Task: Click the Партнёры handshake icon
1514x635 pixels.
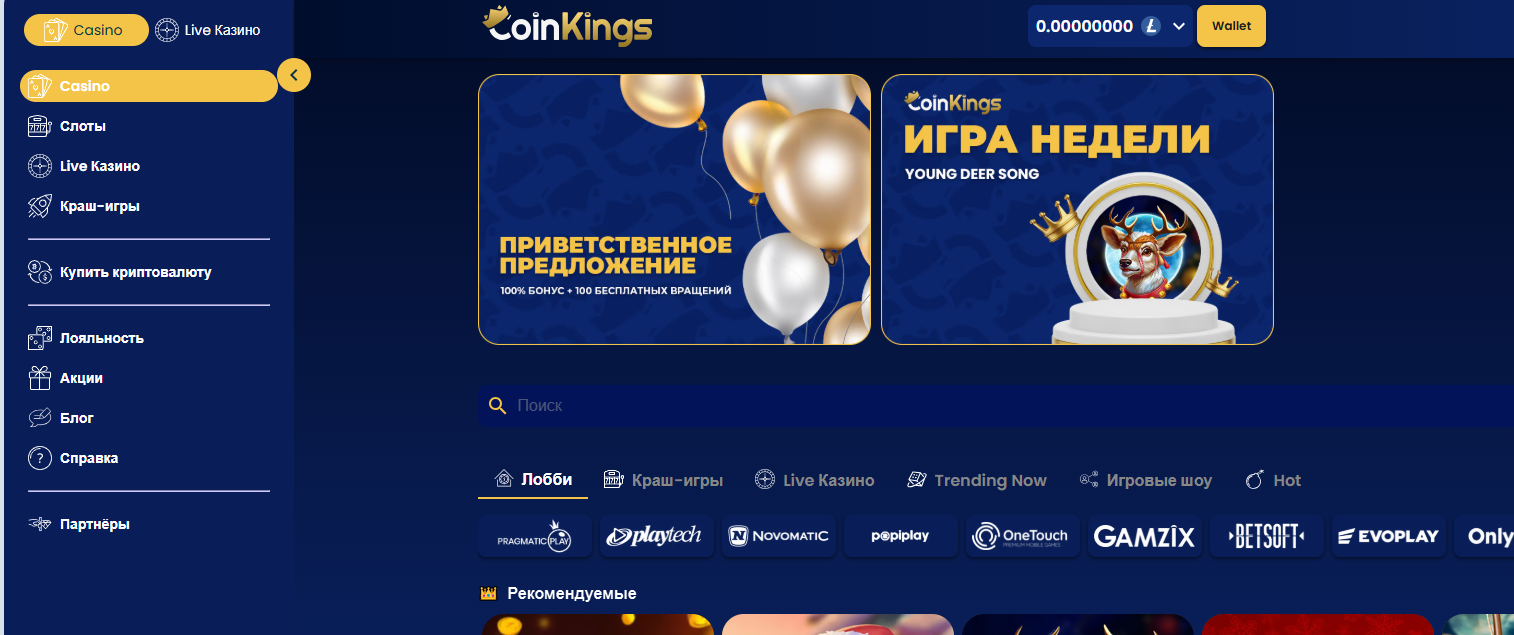Action: point(39,524)
